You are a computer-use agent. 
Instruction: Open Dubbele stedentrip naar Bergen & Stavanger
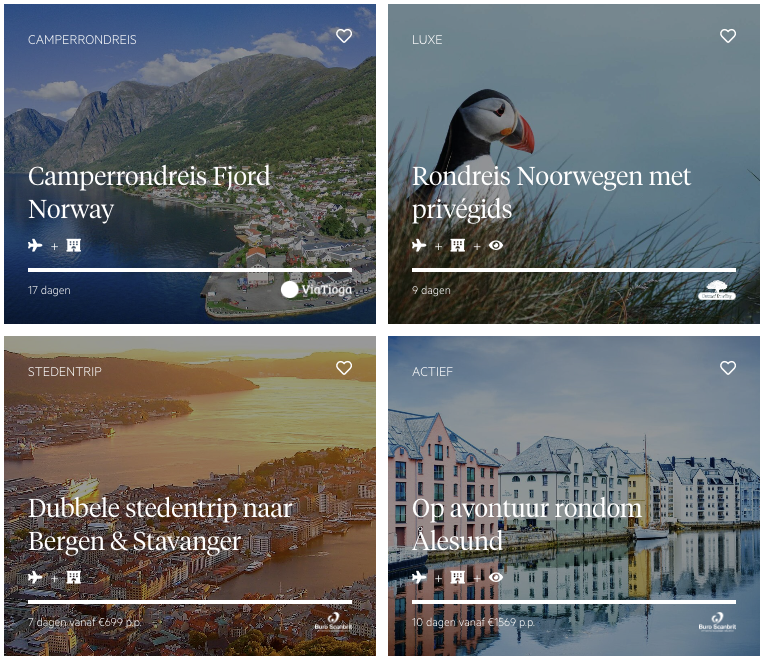160,525
